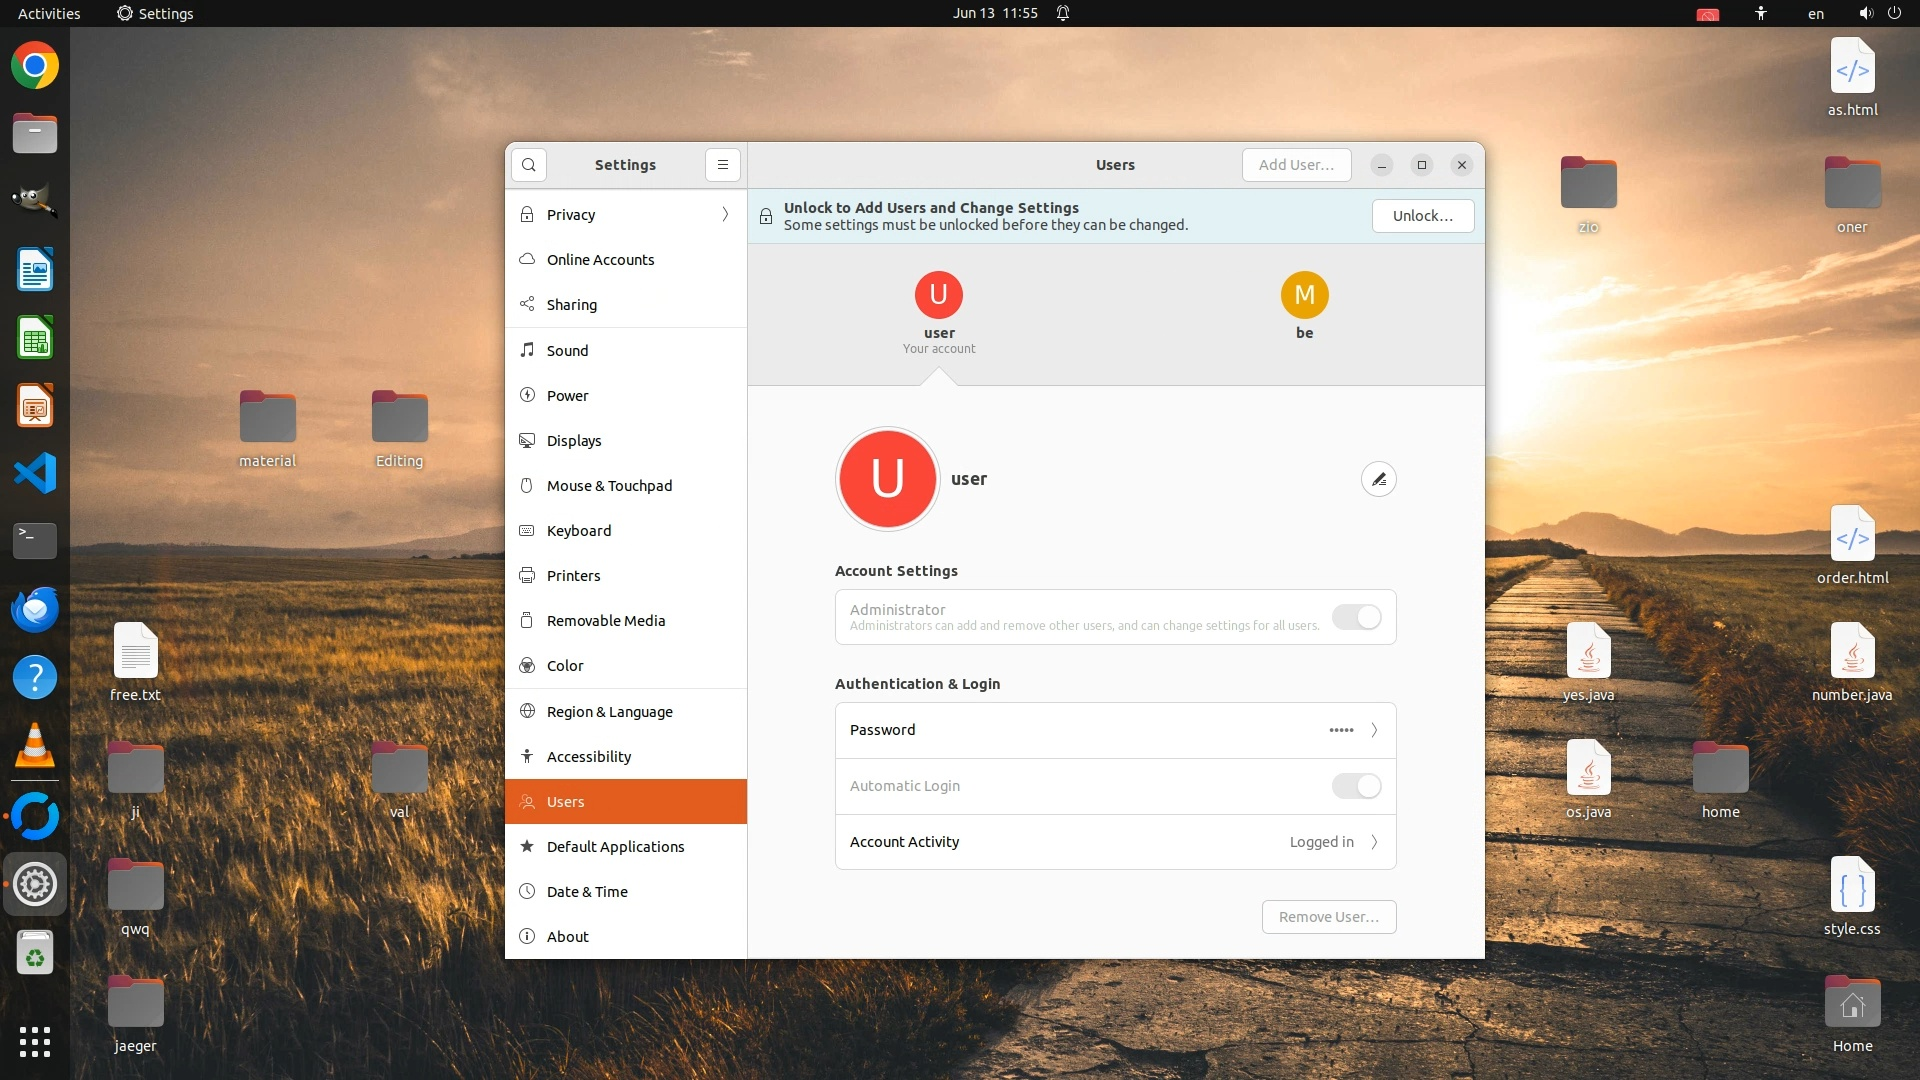
Task: Go to Region & Language panel
Action: pos(609,712)
